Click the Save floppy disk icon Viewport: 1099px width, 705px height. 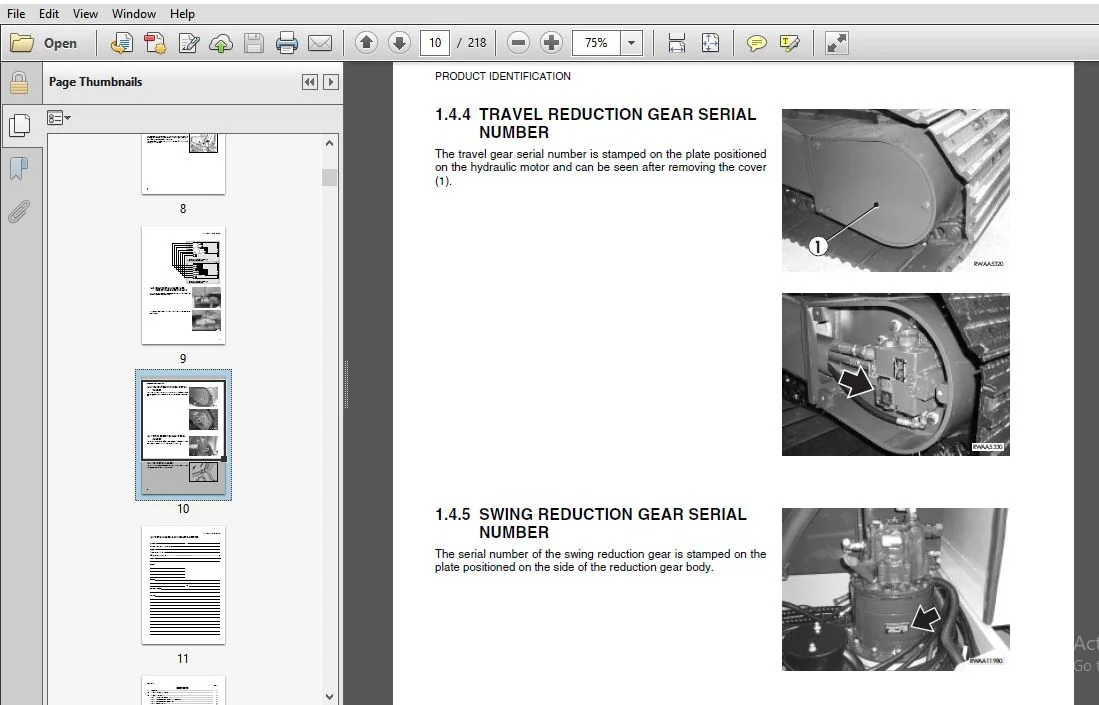tap(254, 43)
